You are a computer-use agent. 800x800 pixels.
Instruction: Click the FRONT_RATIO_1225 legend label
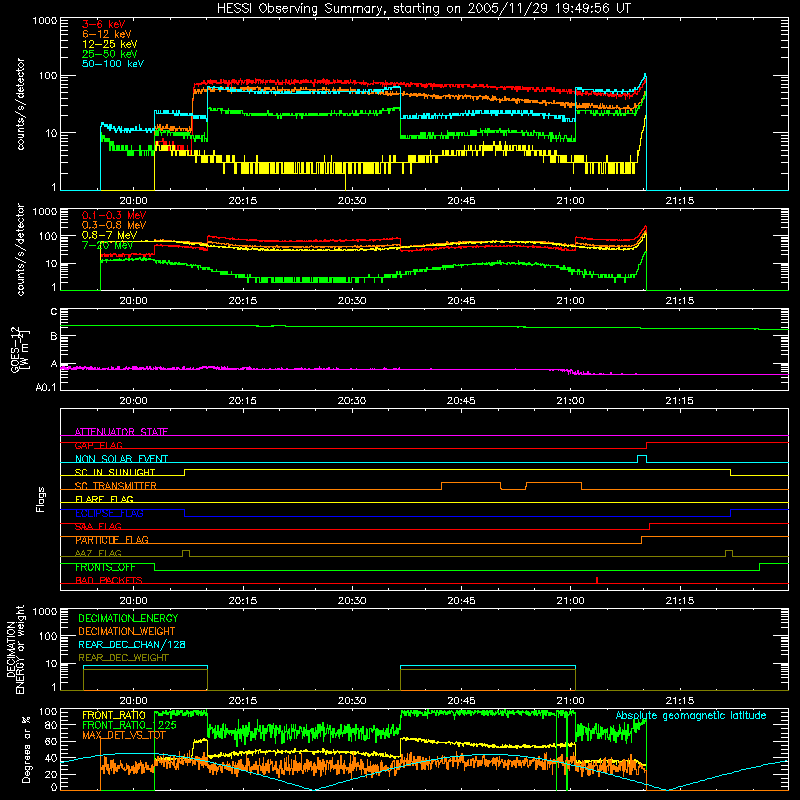129,725
